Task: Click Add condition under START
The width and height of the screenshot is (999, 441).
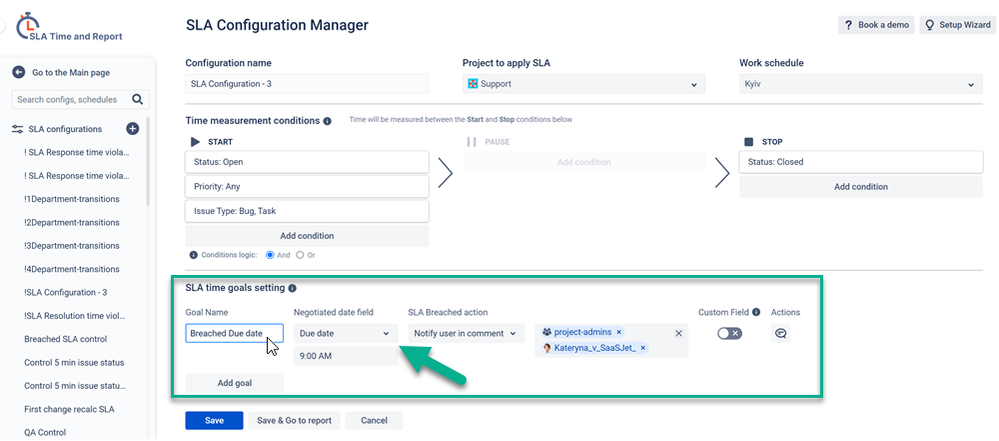Action: click(307, 236)
